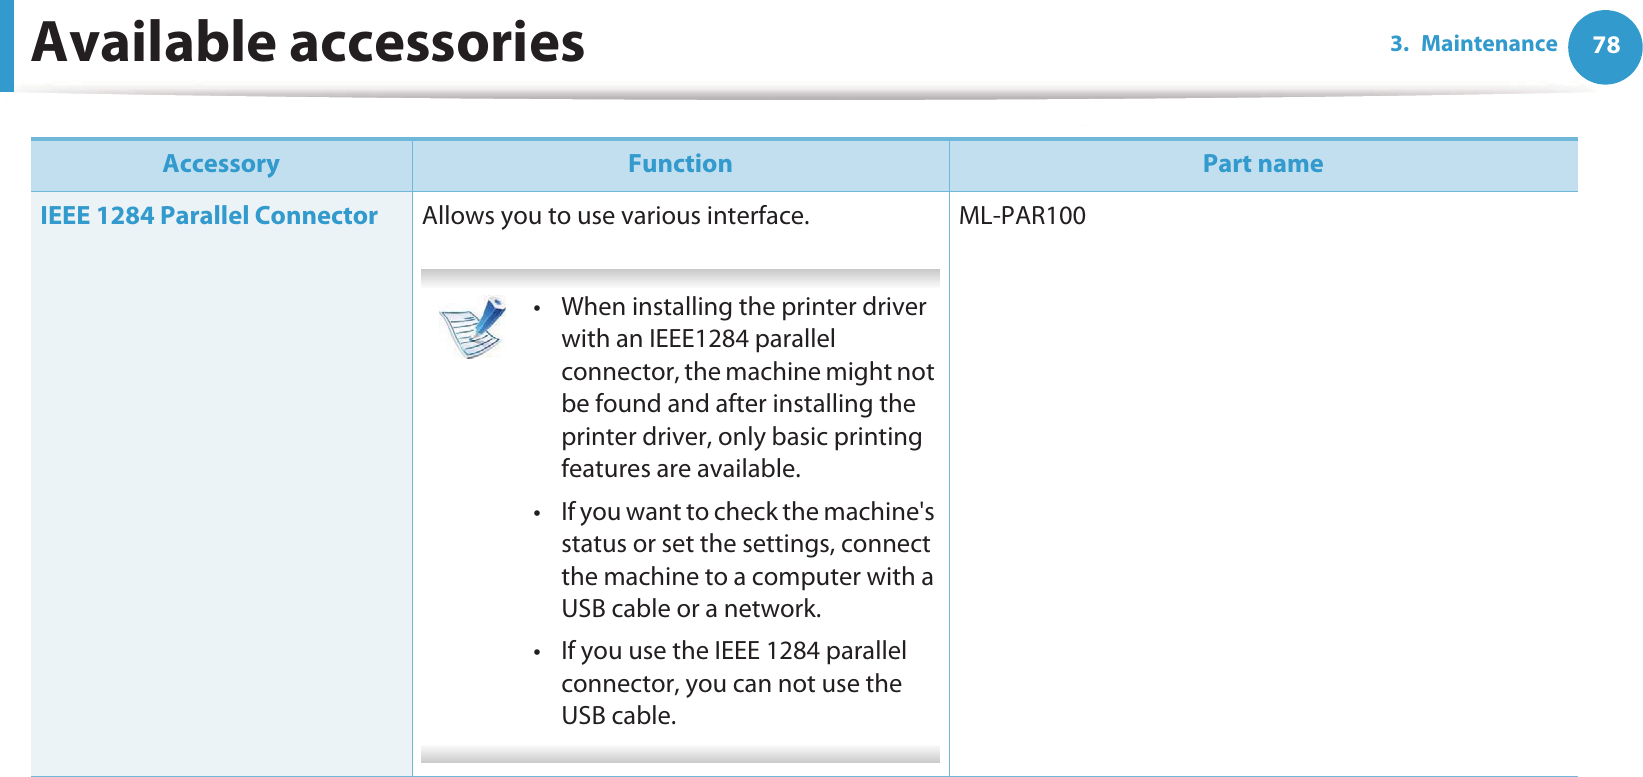
Task: Click the gray divider bar below the note
Action: 680,755
